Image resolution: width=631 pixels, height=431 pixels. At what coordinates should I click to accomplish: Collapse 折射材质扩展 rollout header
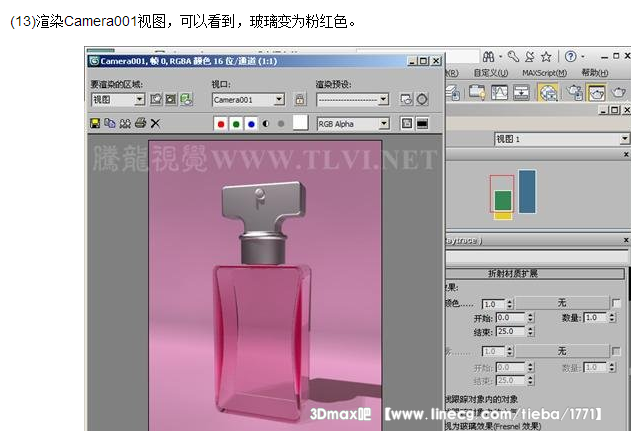535,274
